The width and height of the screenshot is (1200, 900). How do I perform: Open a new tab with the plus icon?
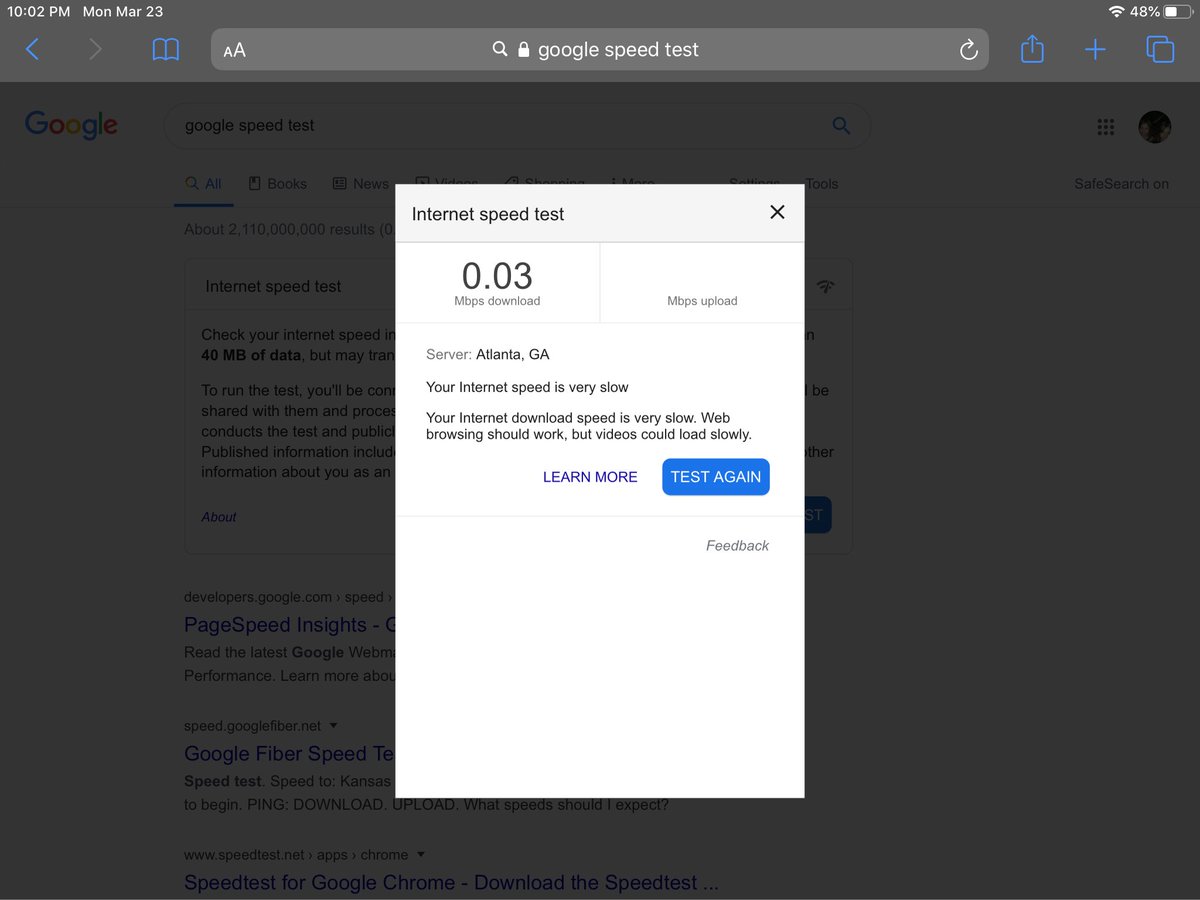point(1095,49)
